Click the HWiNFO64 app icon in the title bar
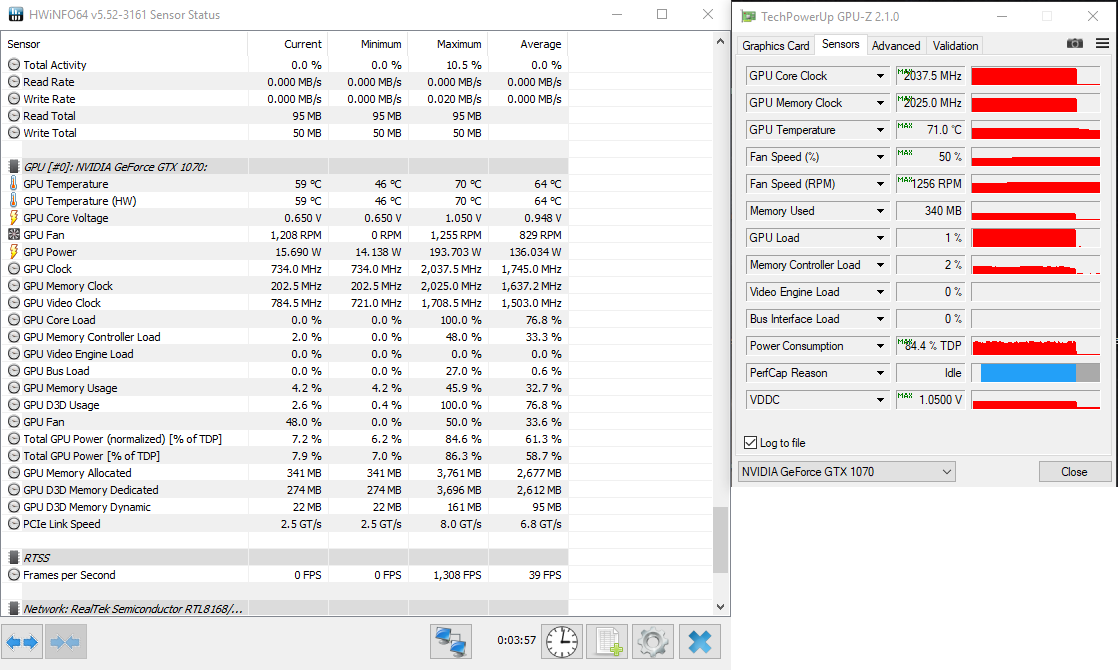Image resolution: width=1118 pixels, height=670 pixels. coord(15,14)
